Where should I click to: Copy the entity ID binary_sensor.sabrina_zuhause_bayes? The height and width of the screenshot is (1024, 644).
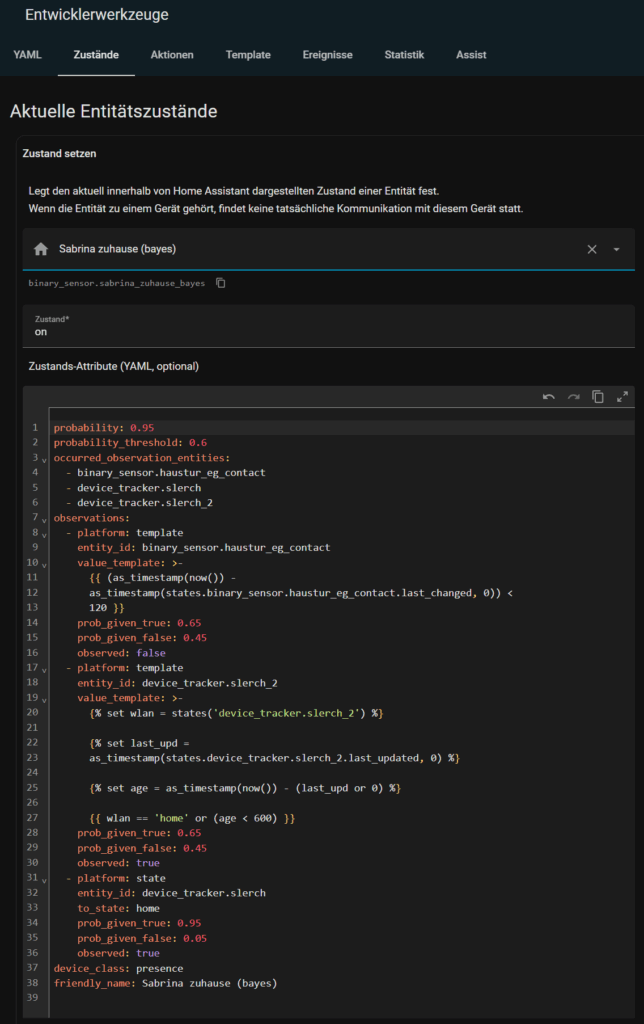click(x=221, y=283)
